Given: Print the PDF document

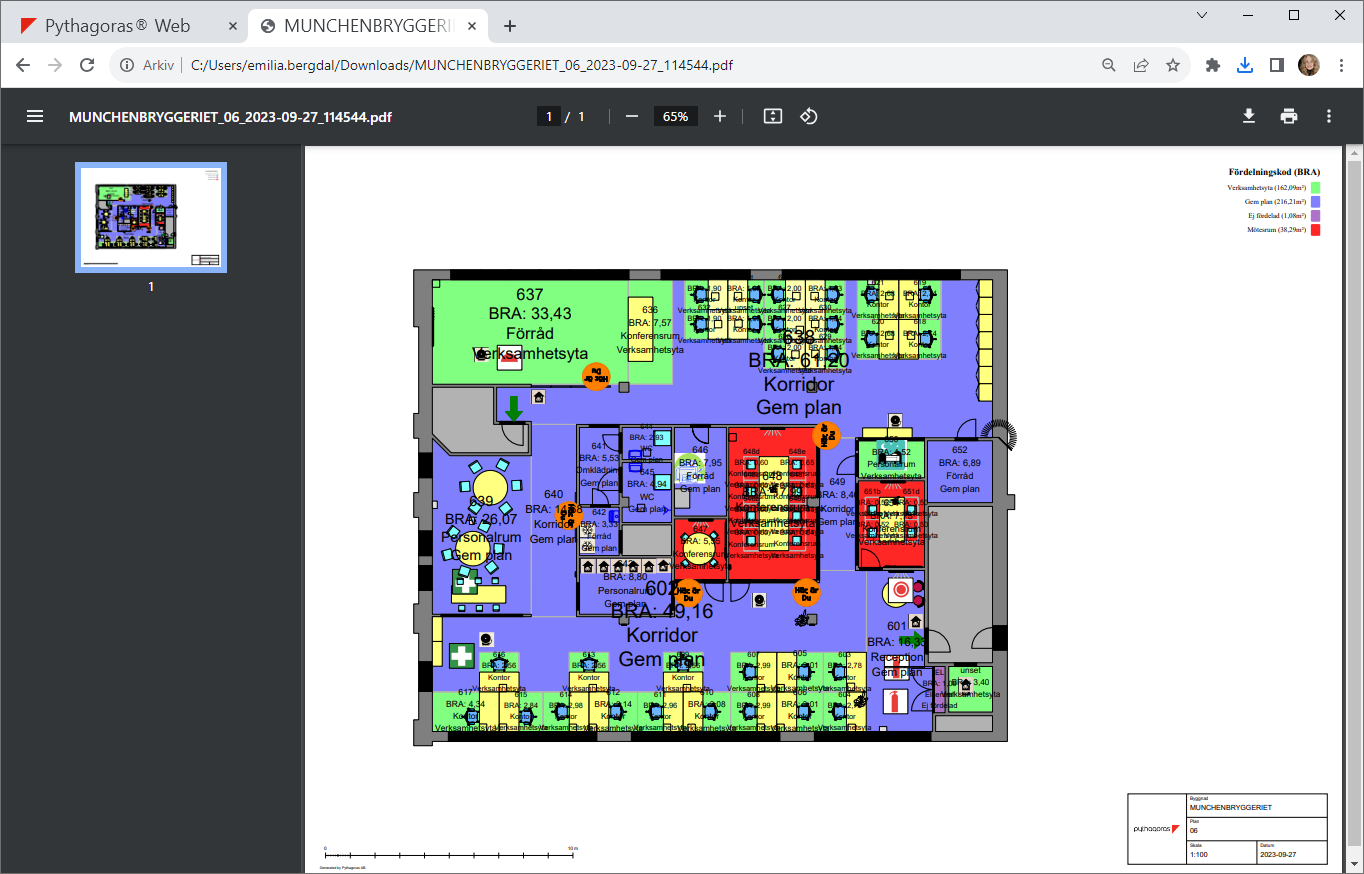Looking at the screenshot, I should (x=1289, y=116).
